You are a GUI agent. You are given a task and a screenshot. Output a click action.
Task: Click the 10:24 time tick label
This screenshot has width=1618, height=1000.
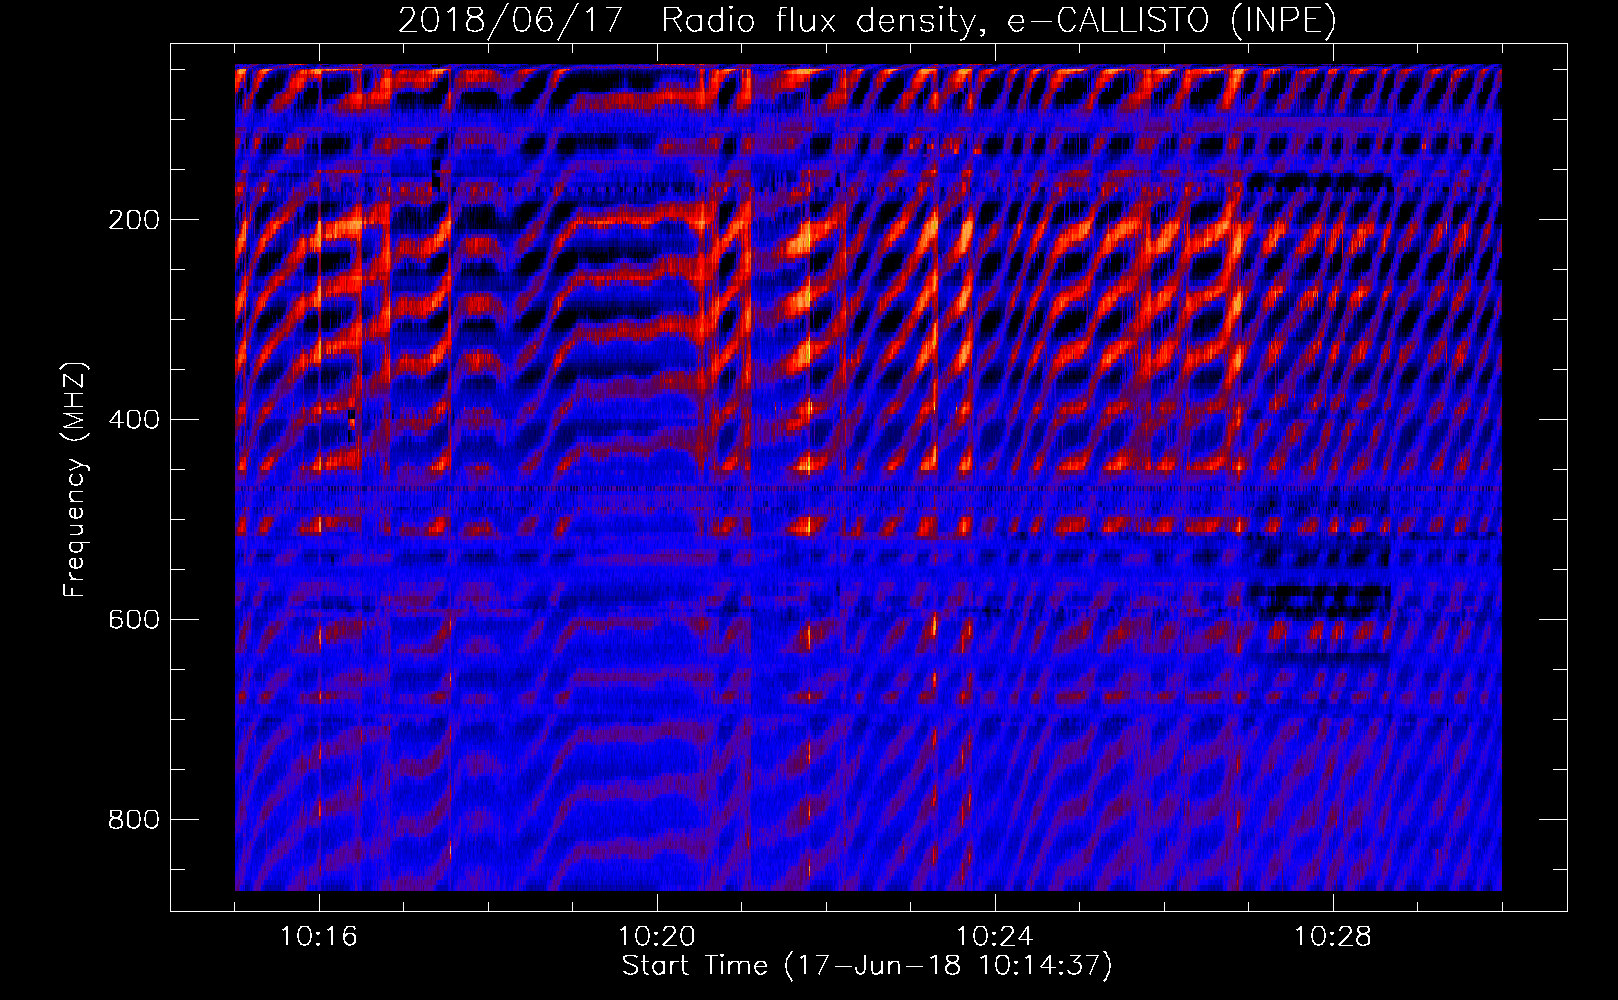[x=995, y=937]
